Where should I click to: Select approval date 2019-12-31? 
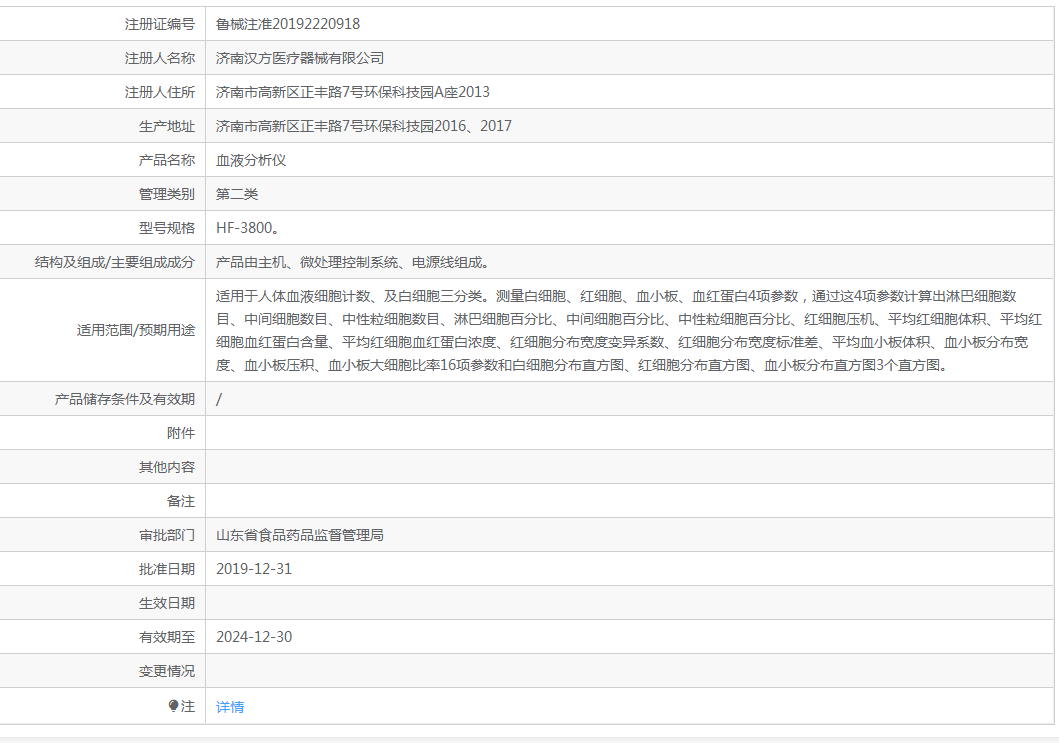tap(254, 569)
